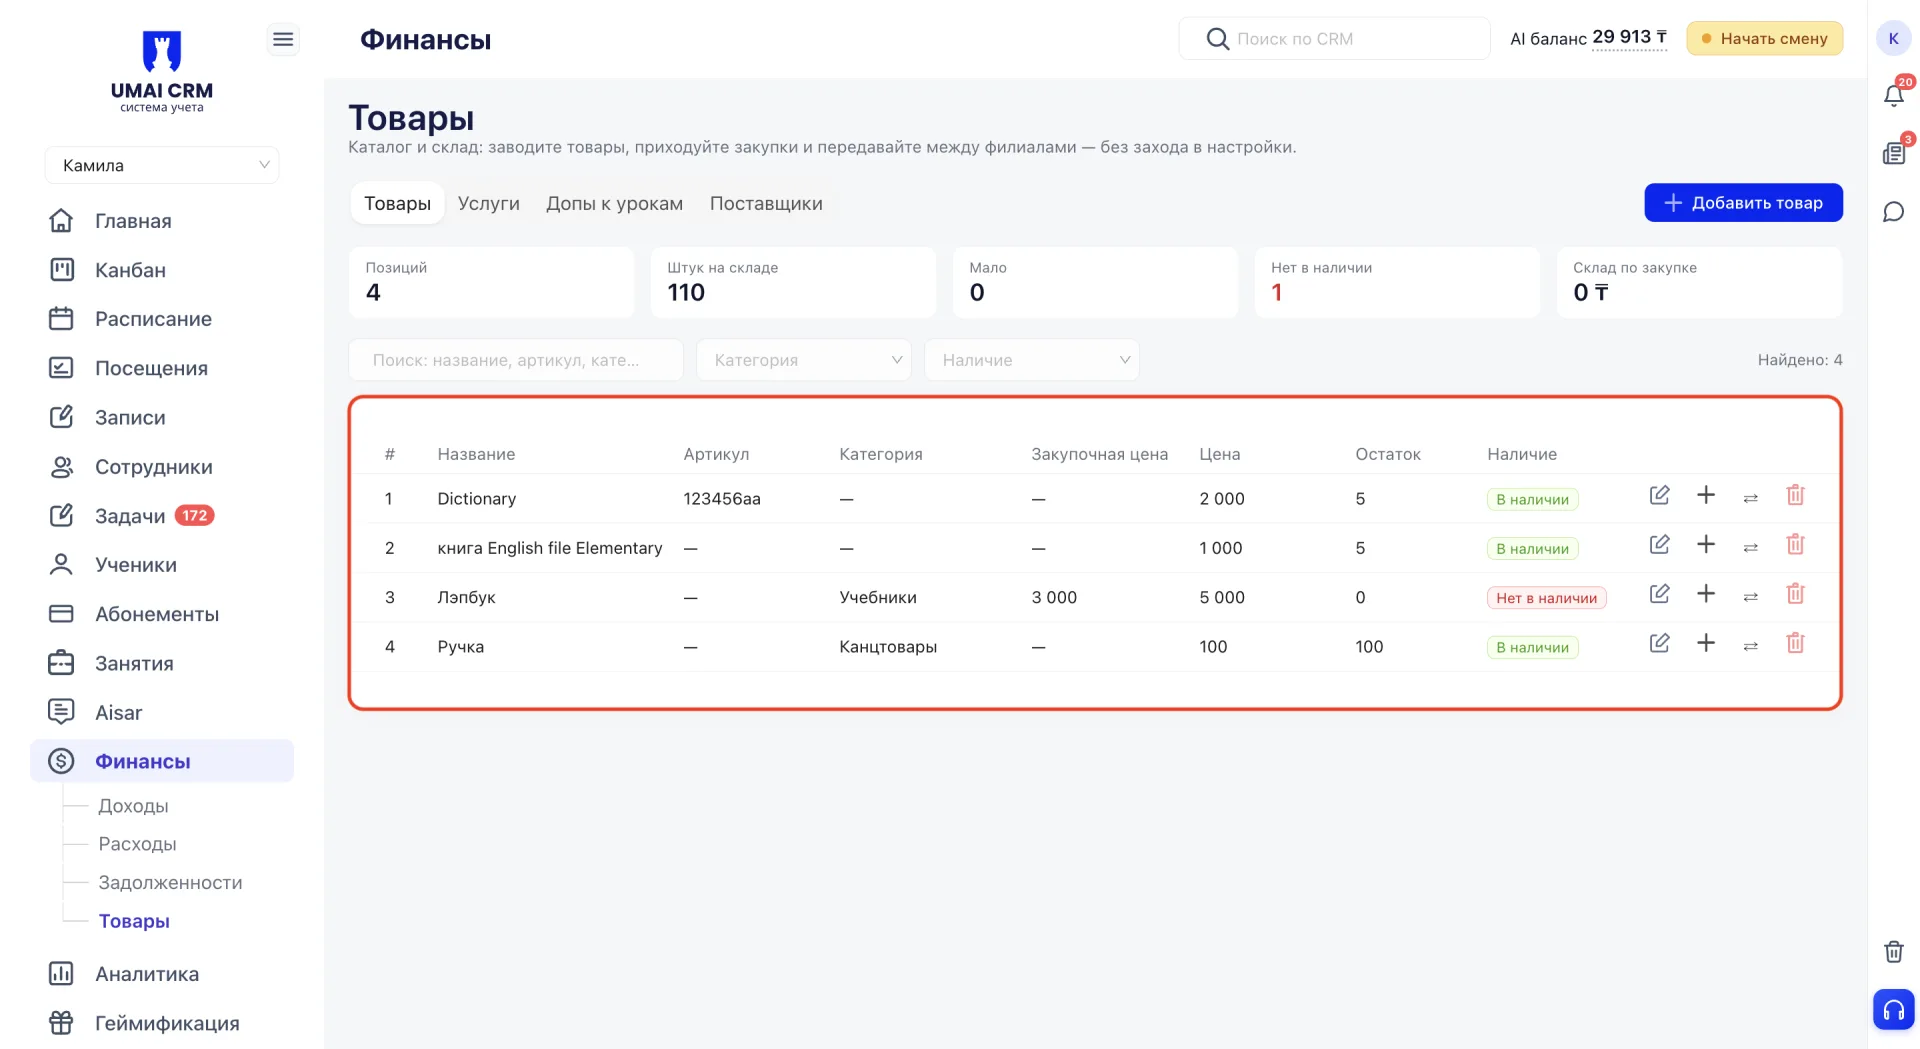Open the headset support button
Image resolution: width=1920 pixels, height=1049 pixels.
[x=1894, y=1010]
